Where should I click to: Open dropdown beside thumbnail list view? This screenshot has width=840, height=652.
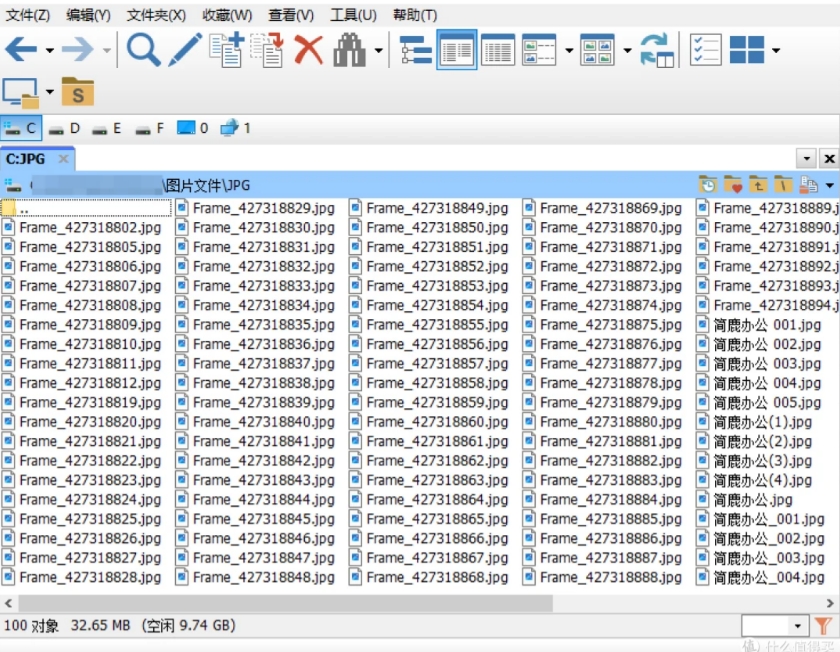tap(569, 50)
